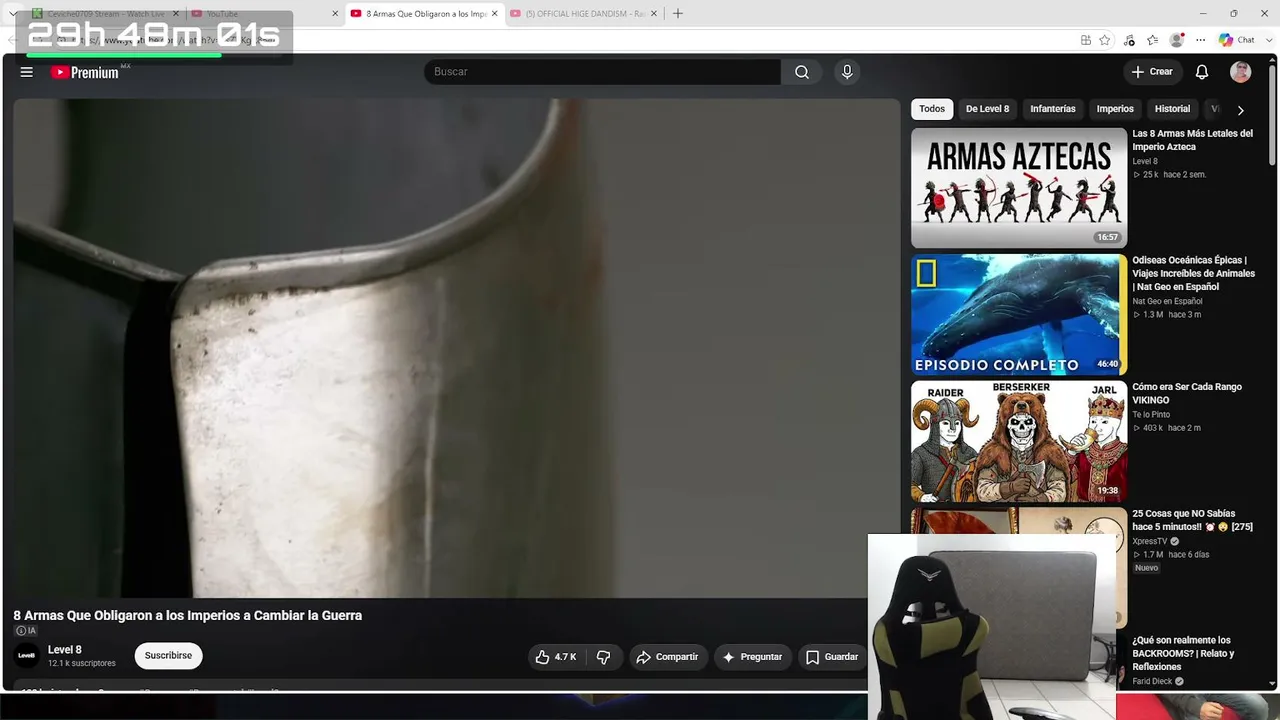
Task: Like the video with 4.7 K likes
Action: click(x=555, y=657)
